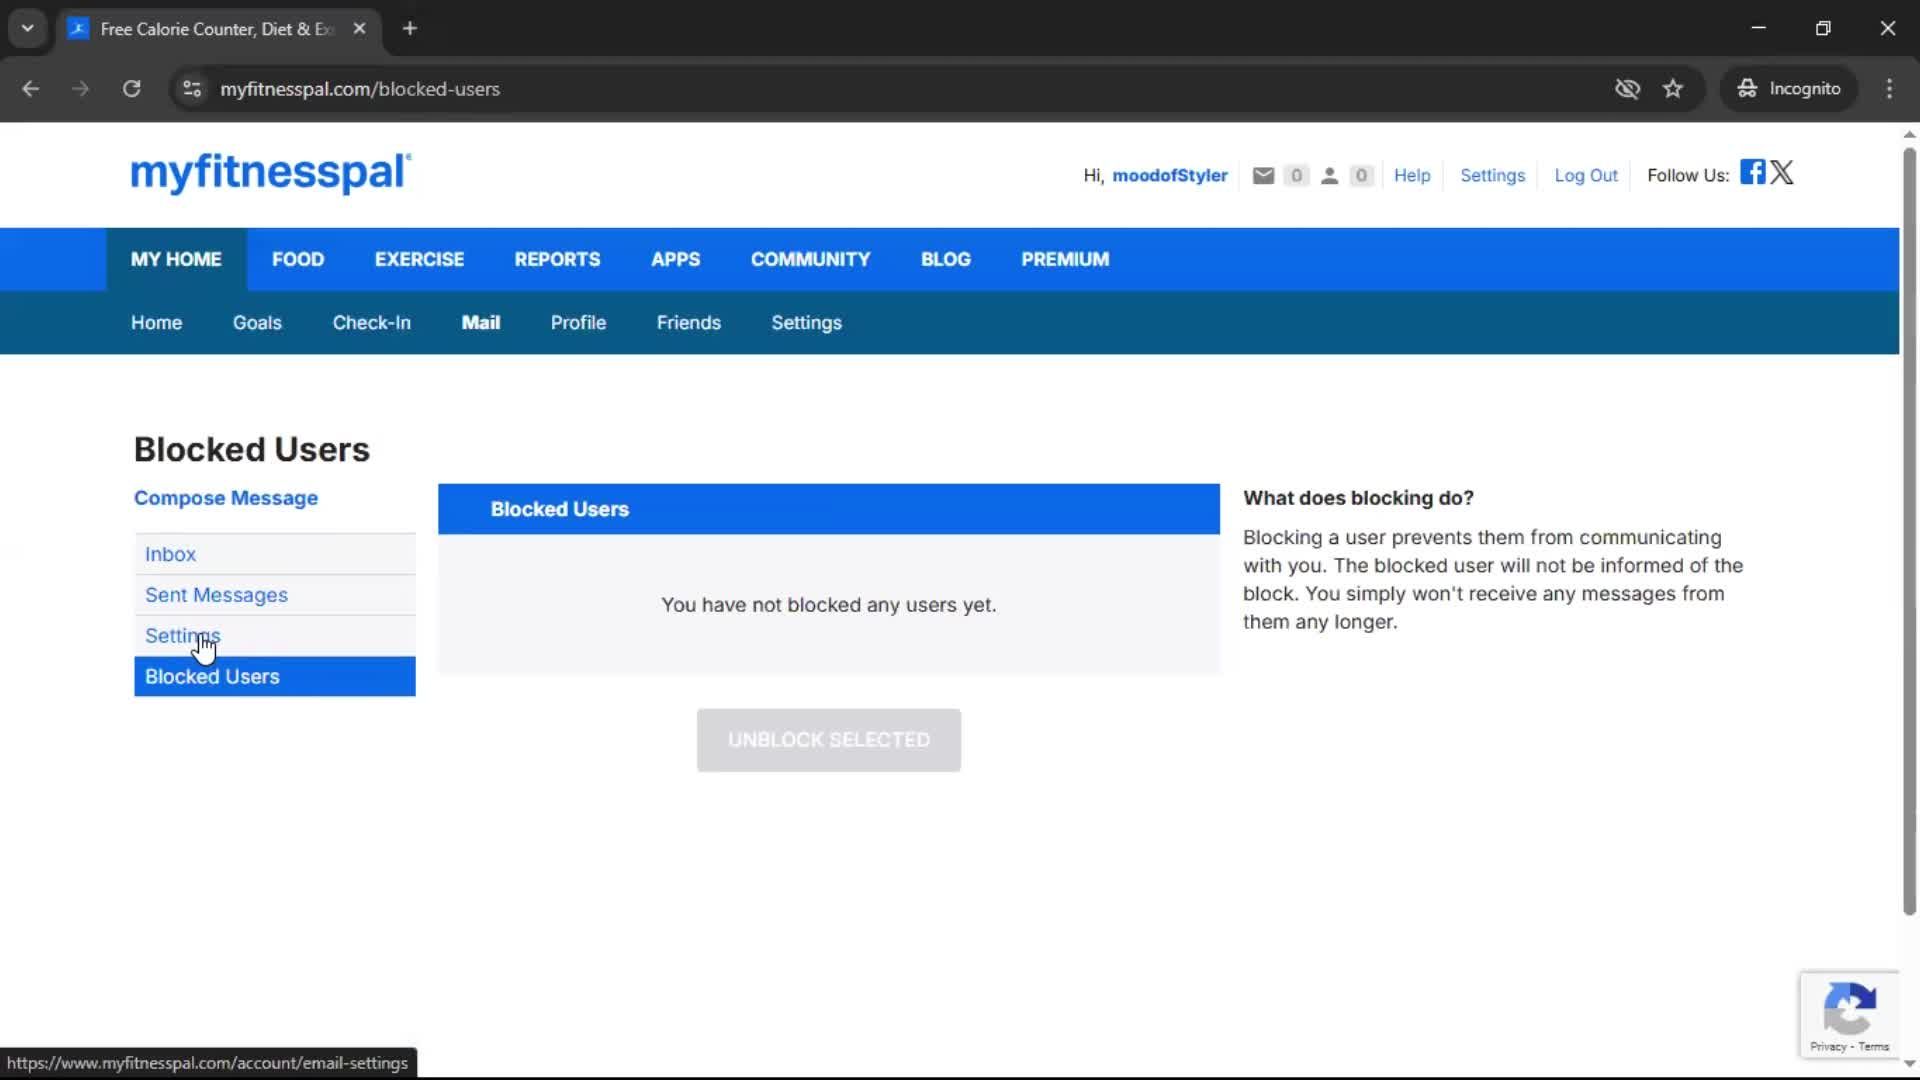Visit the Facebook page icon
This screenshot has height=1080, width=1920.
tap(1752, 172)
